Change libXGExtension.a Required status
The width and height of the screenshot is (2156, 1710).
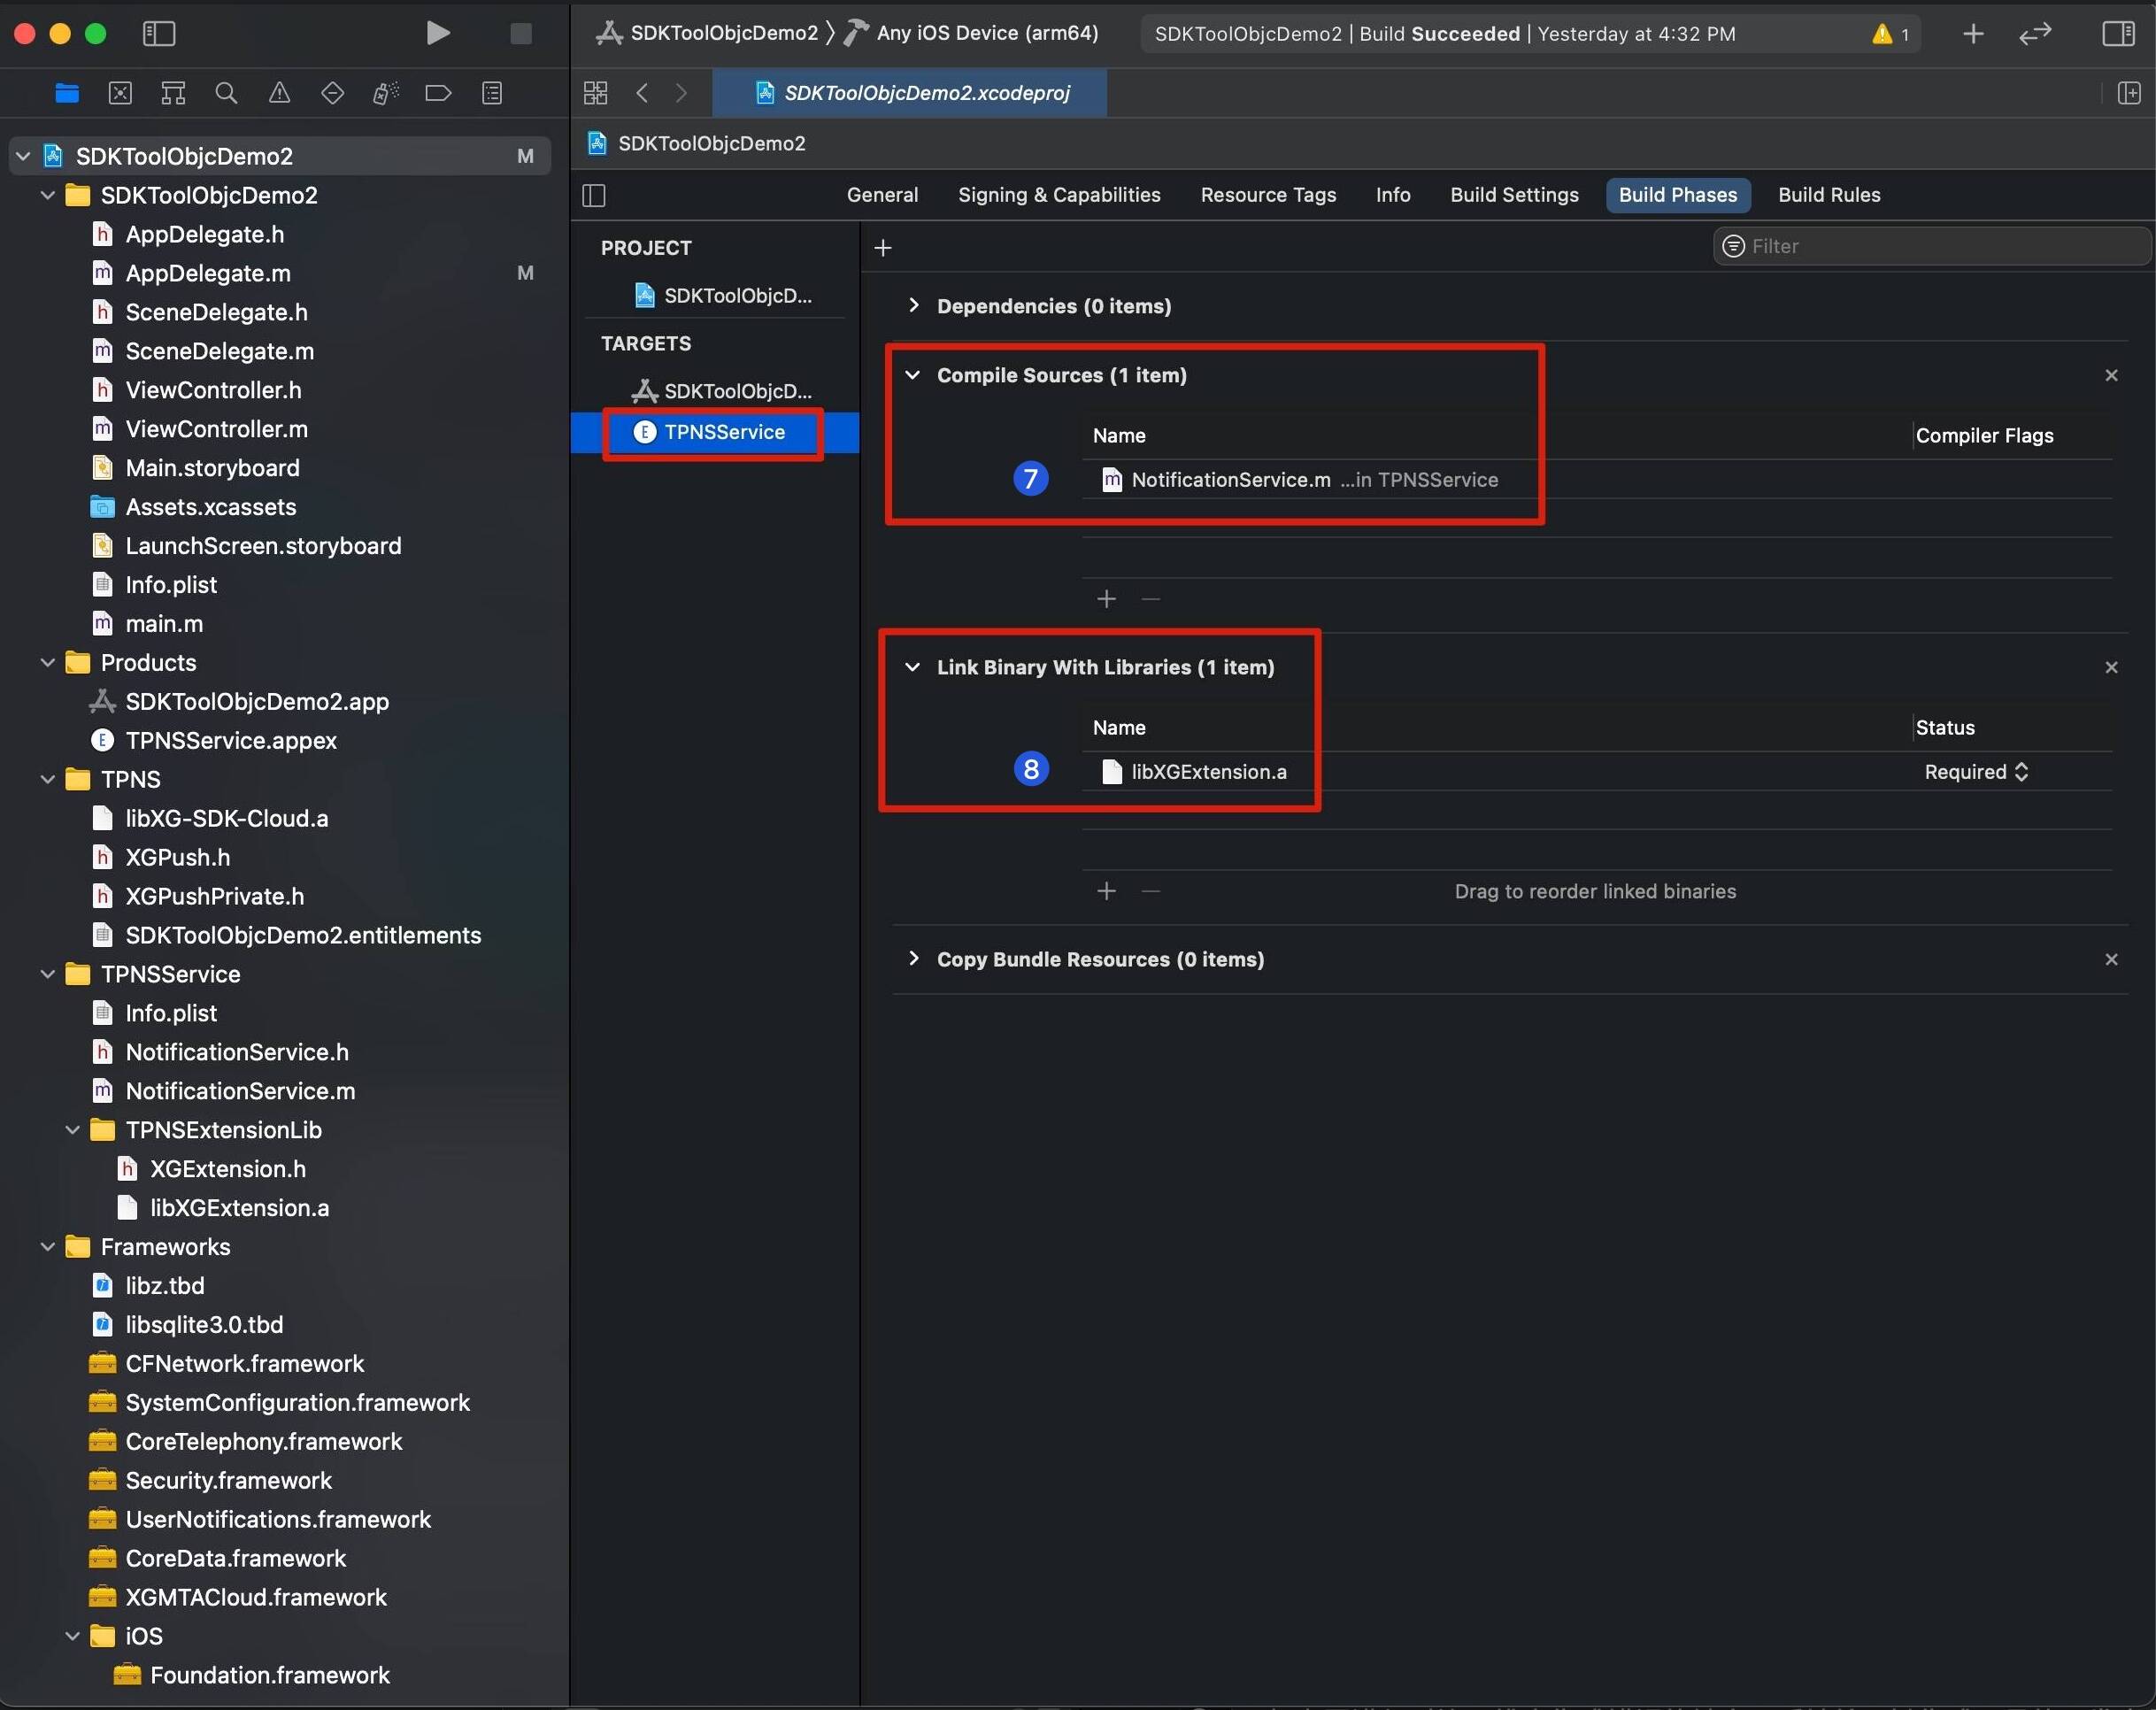(x=1976, y=772)
